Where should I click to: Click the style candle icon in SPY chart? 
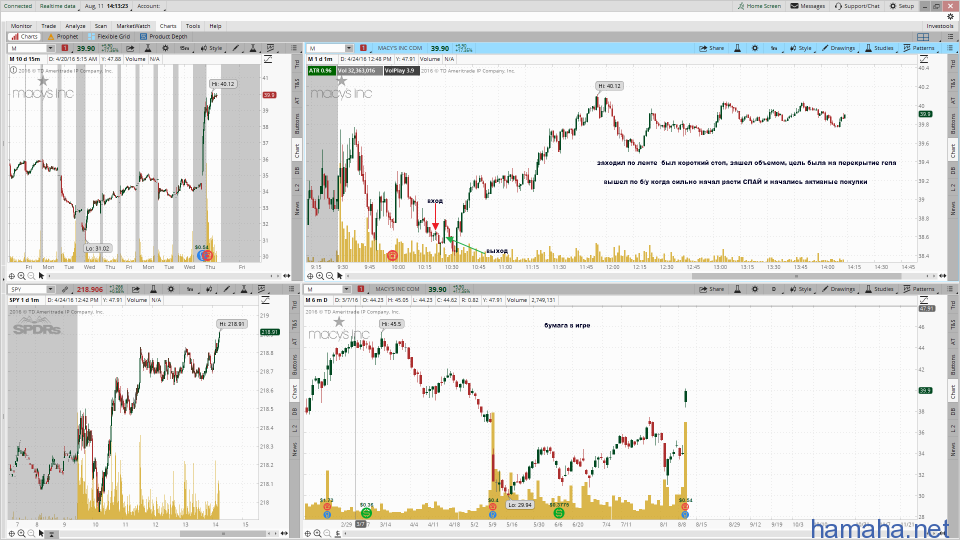coord(209,289)
